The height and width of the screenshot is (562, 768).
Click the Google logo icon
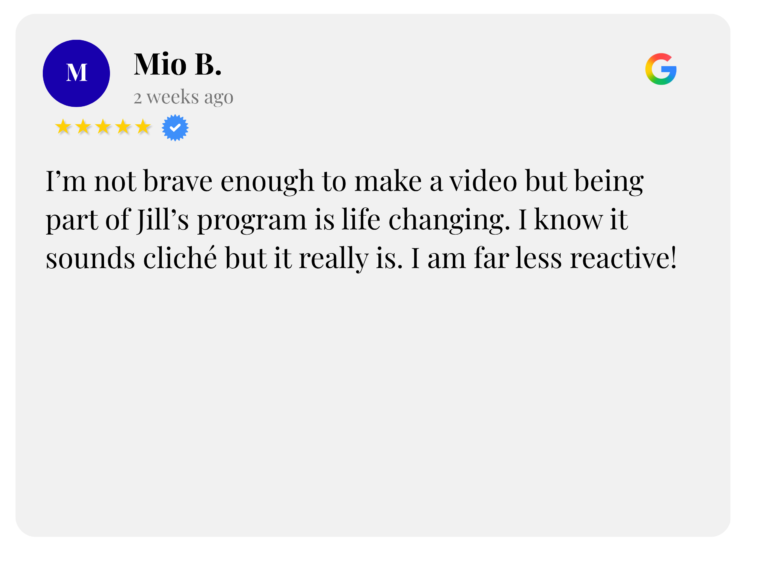click(660, 69)
